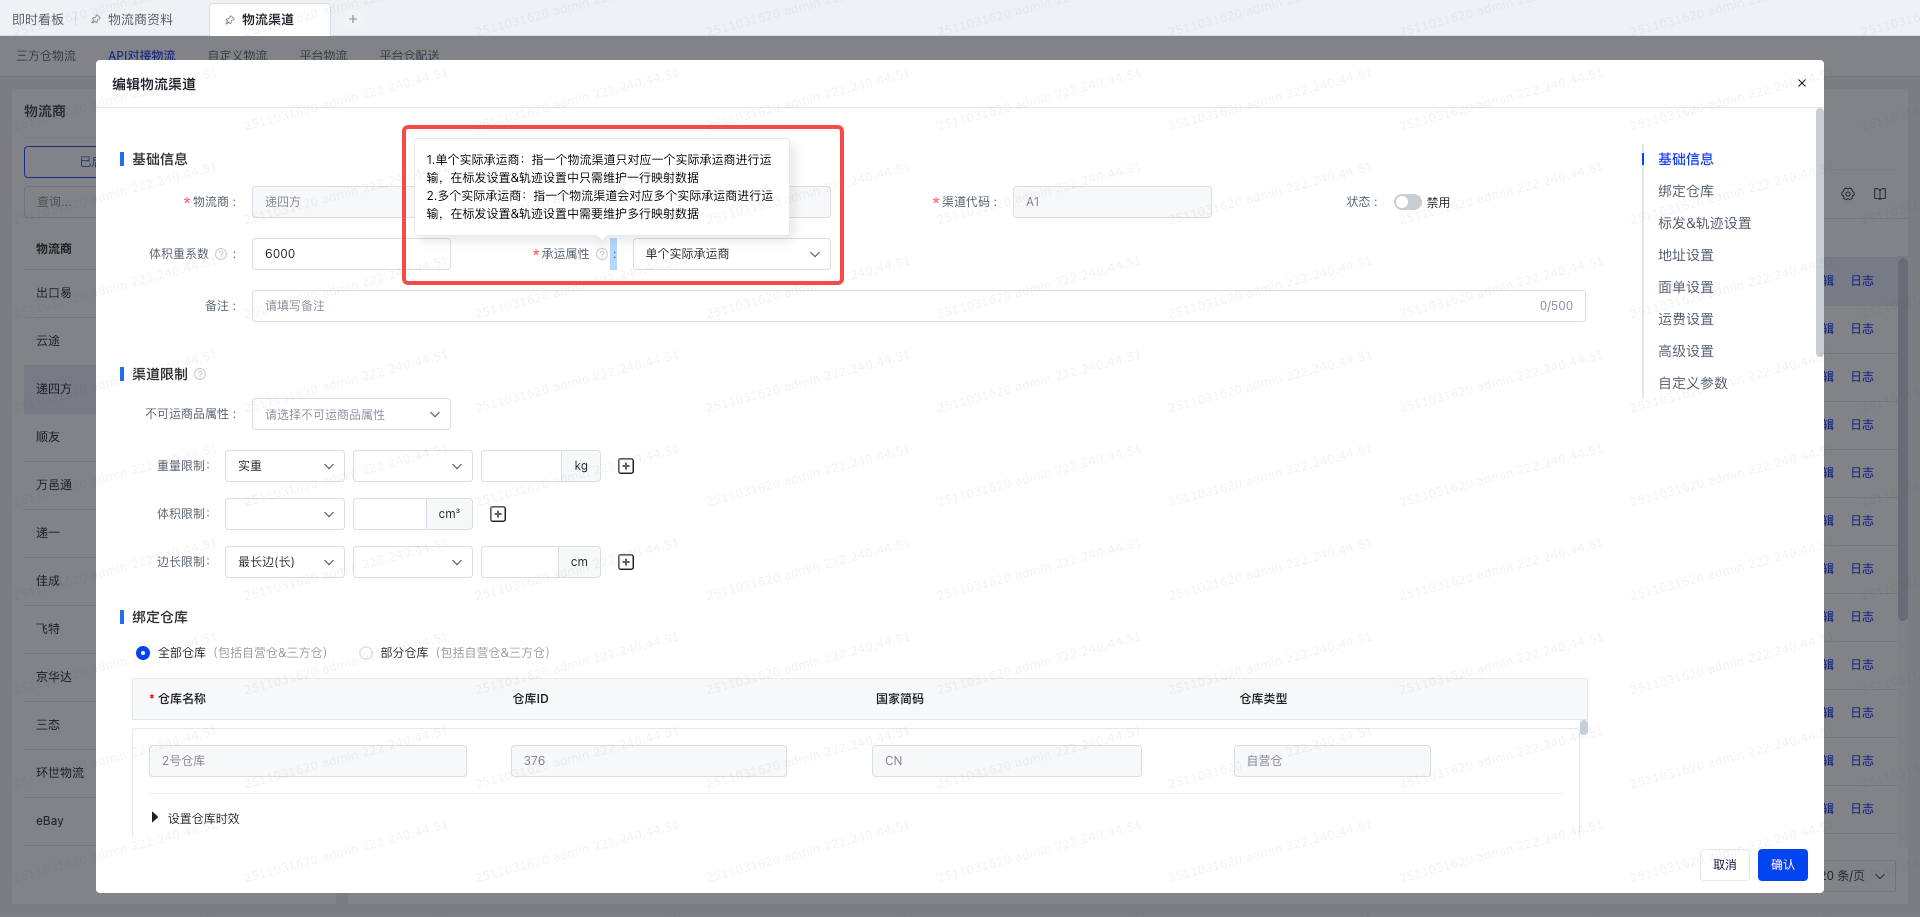Add a 边长限制 row with the plus icon
The image size is (1920, 917).
pyautogui.click(x=626, y=562)
